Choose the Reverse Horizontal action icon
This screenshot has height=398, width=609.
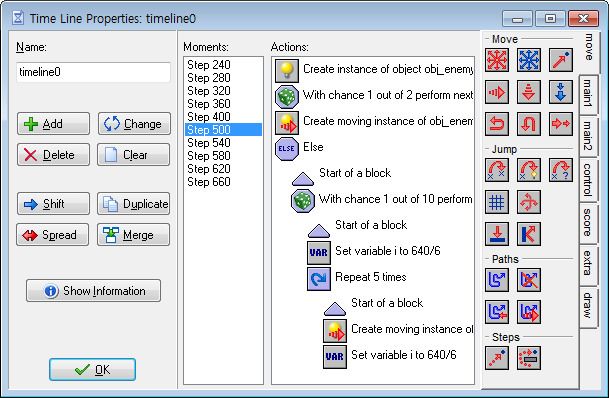point(497,124)
